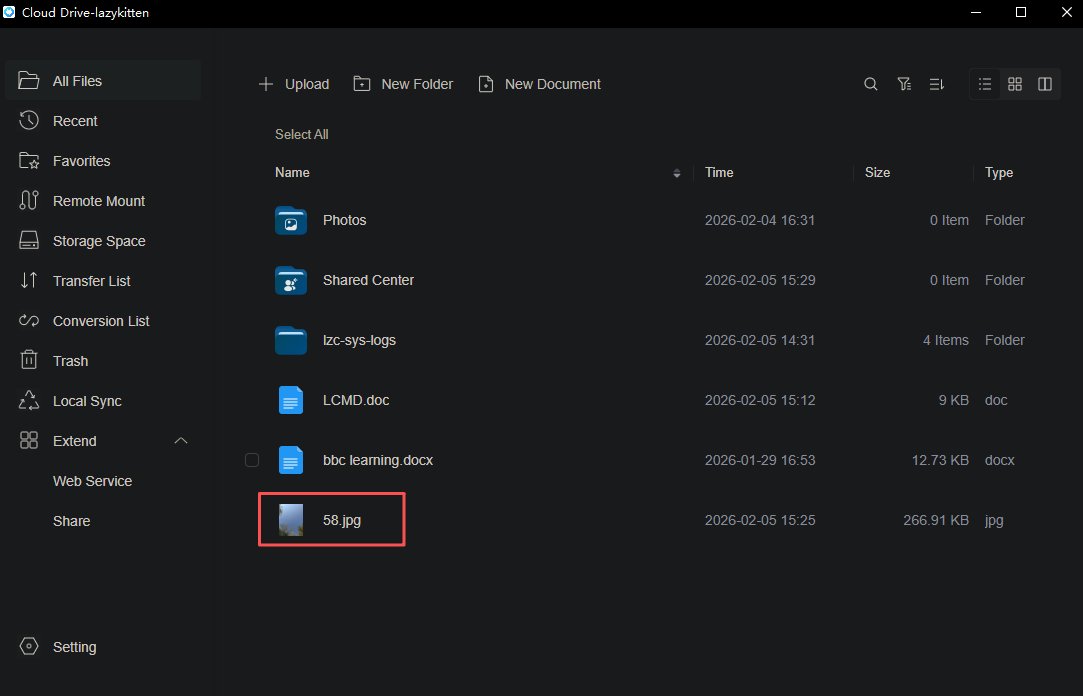
Task: Click the filter funnel icon
Action: coord(903,84)
